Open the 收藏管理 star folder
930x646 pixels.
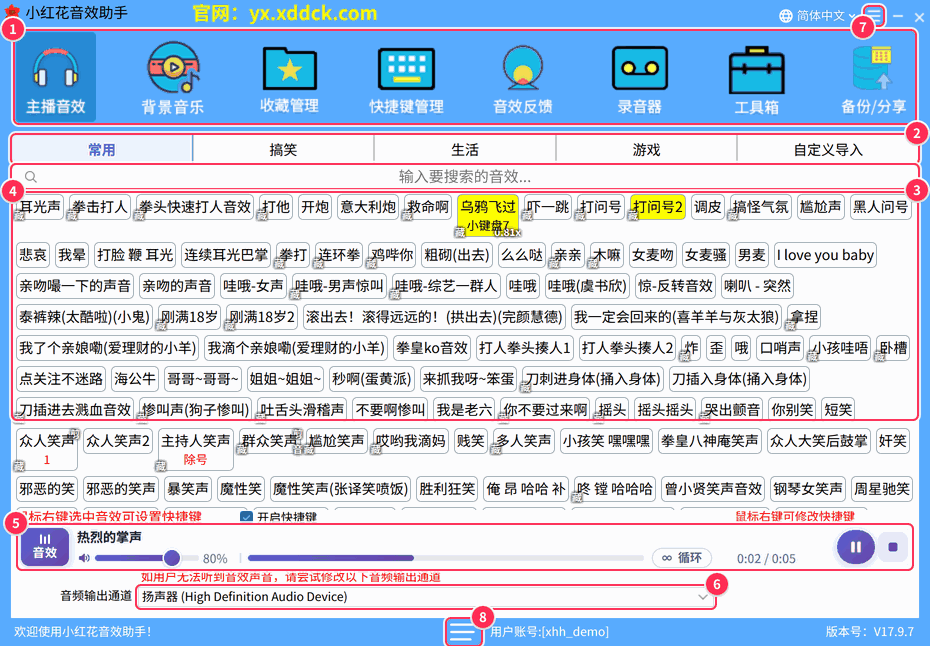click(x=289, y=77)
